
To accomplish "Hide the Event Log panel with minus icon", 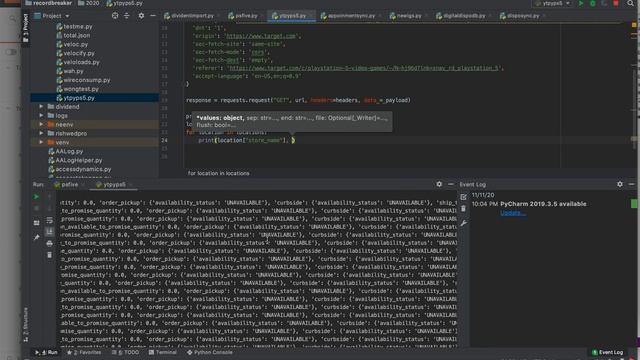I will [x=631, y=184].
